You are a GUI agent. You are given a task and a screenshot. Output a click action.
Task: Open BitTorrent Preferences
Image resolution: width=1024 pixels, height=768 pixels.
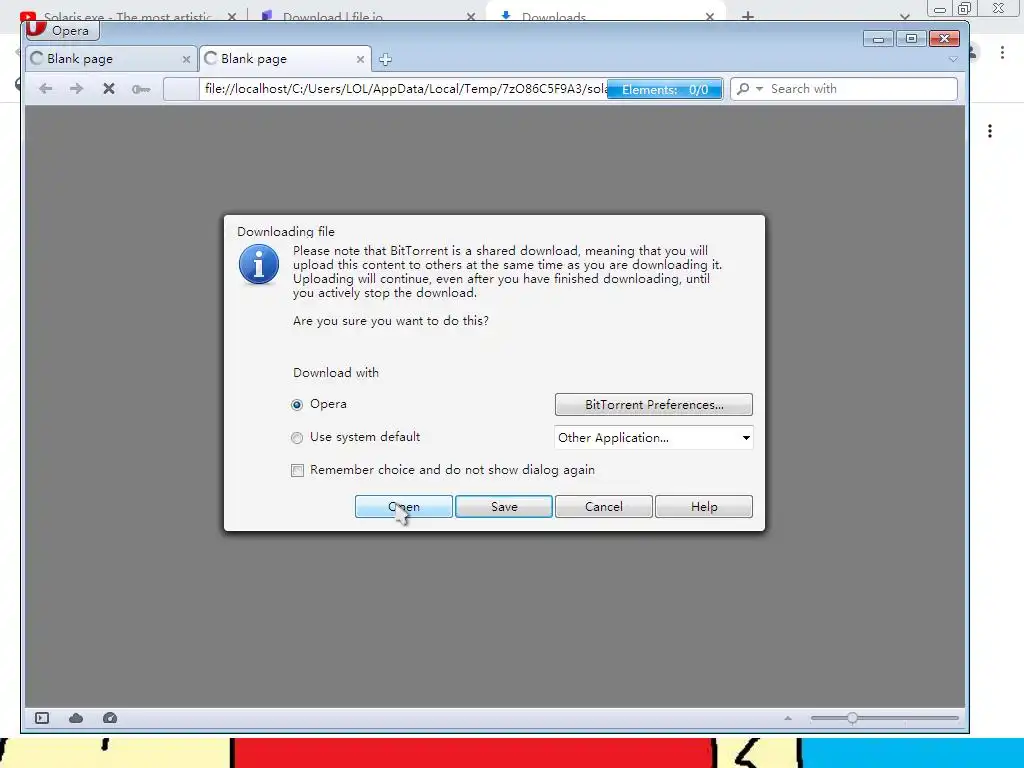tap(654, 405)
